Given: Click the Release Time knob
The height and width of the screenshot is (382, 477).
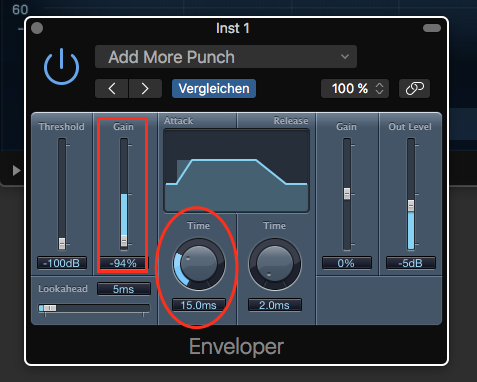Looking at the screenshot, I should click(x=275, y=264).
